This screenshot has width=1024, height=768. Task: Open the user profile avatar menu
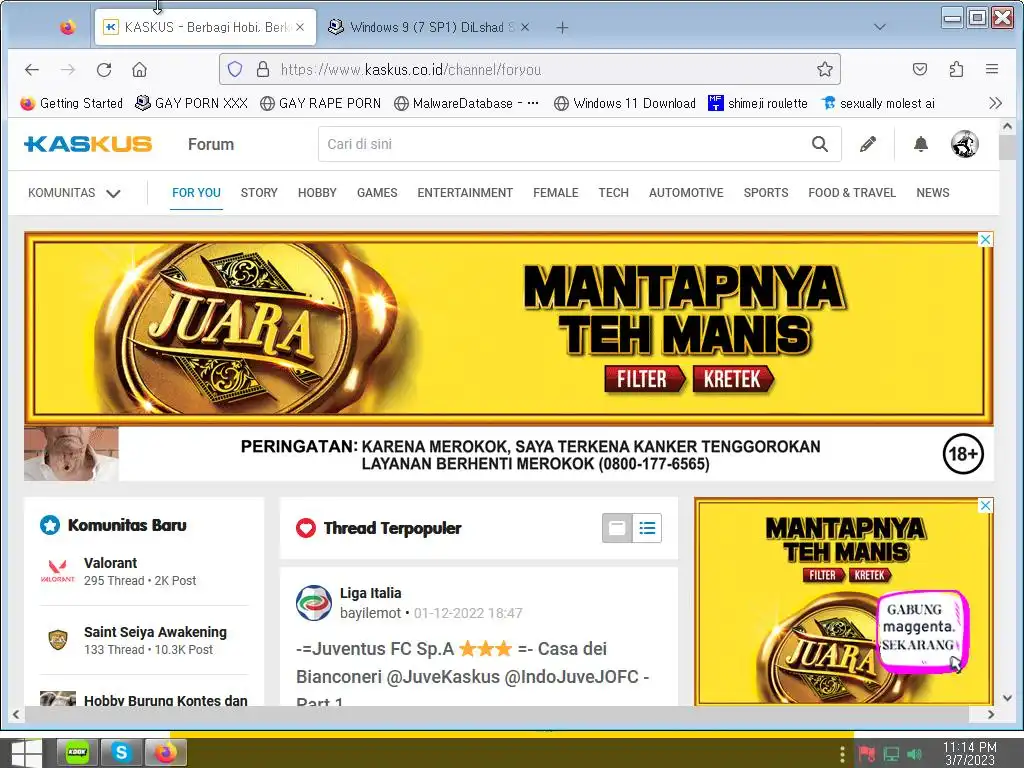pyautogui.click(x=965, y=144)
